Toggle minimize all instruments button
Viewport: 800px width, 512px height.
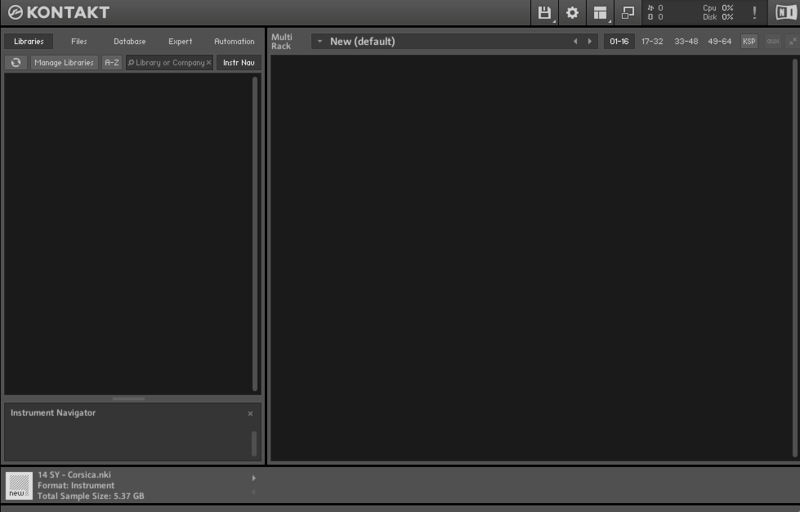point(792,41)
